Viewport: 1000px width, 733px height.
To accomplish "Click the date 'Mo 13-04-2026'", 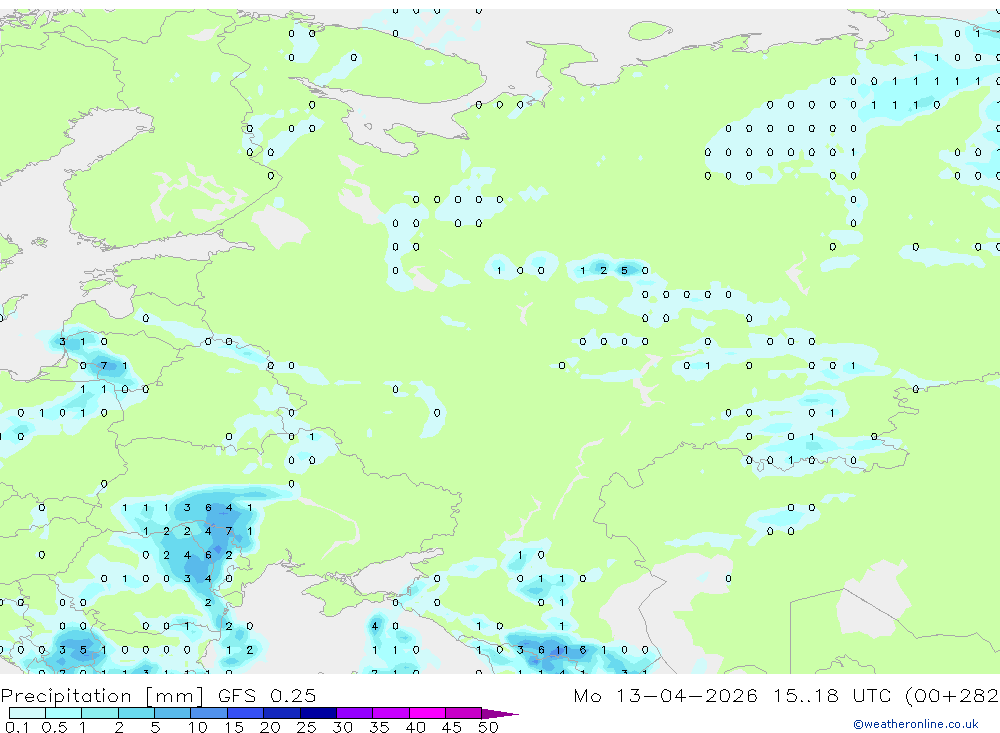I will 665,695.
